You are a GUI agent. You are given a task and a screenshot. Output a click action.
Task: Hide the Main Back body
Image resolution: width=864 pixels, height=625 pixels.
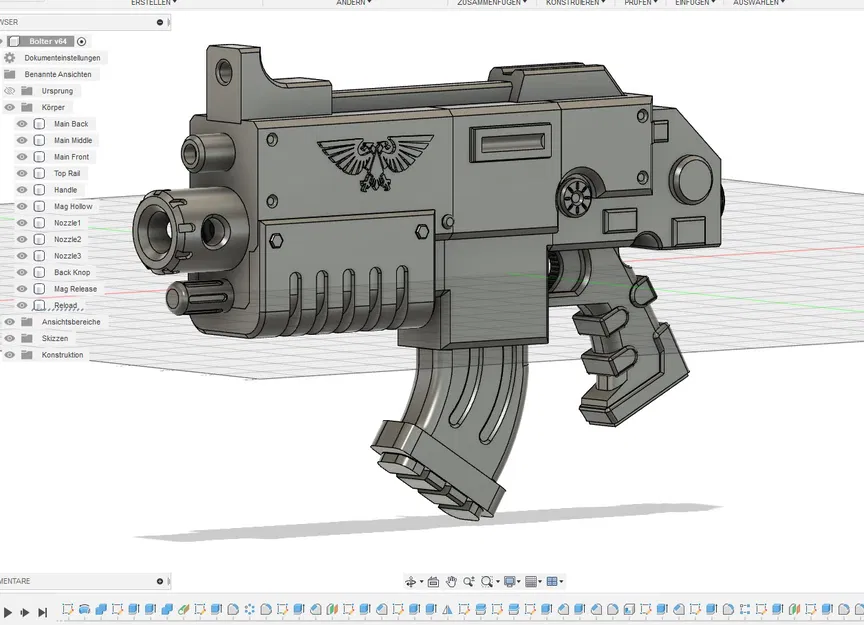21,124
